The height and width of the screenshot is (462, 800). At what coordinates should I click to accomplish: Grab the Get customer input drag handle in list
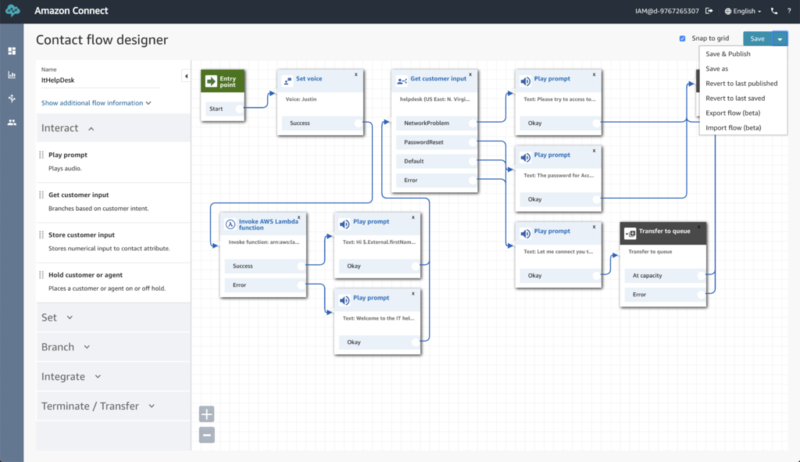click(41, 195)
